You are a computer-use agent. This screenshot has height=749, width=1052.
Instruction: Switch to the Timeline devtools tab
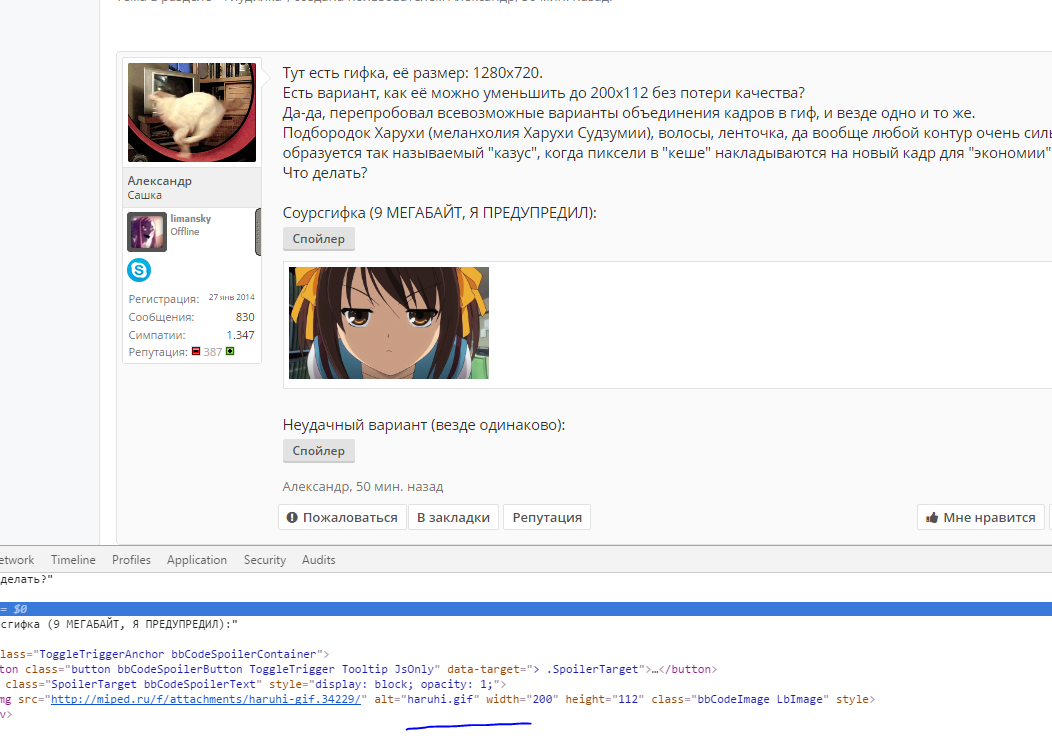click(73, 560)
